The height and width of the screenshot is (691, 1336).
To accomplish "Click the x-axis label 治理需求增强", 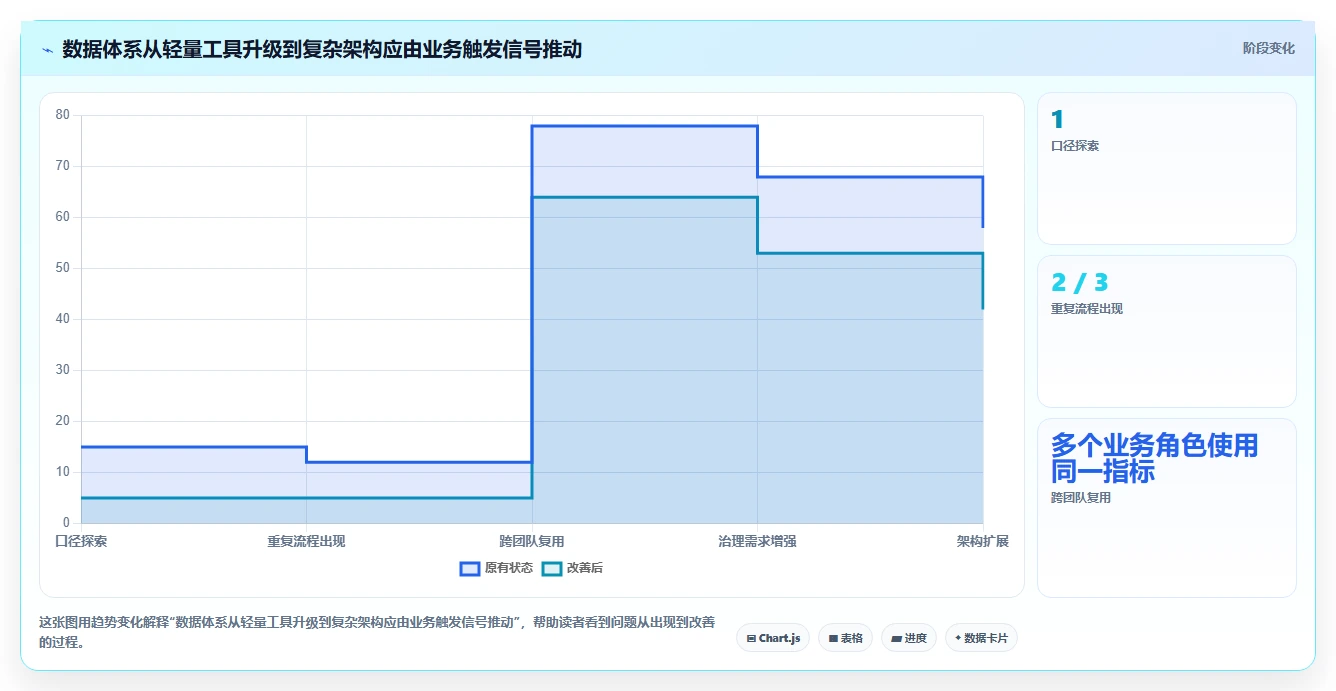I will click(x=757, y=541).
